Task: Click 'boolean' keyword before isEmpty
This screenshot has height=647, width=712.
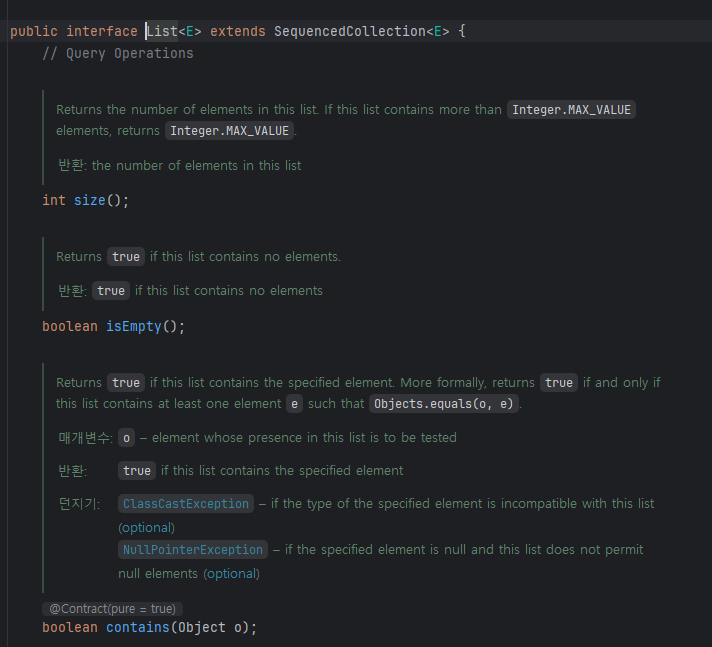Action: point(70,326)
